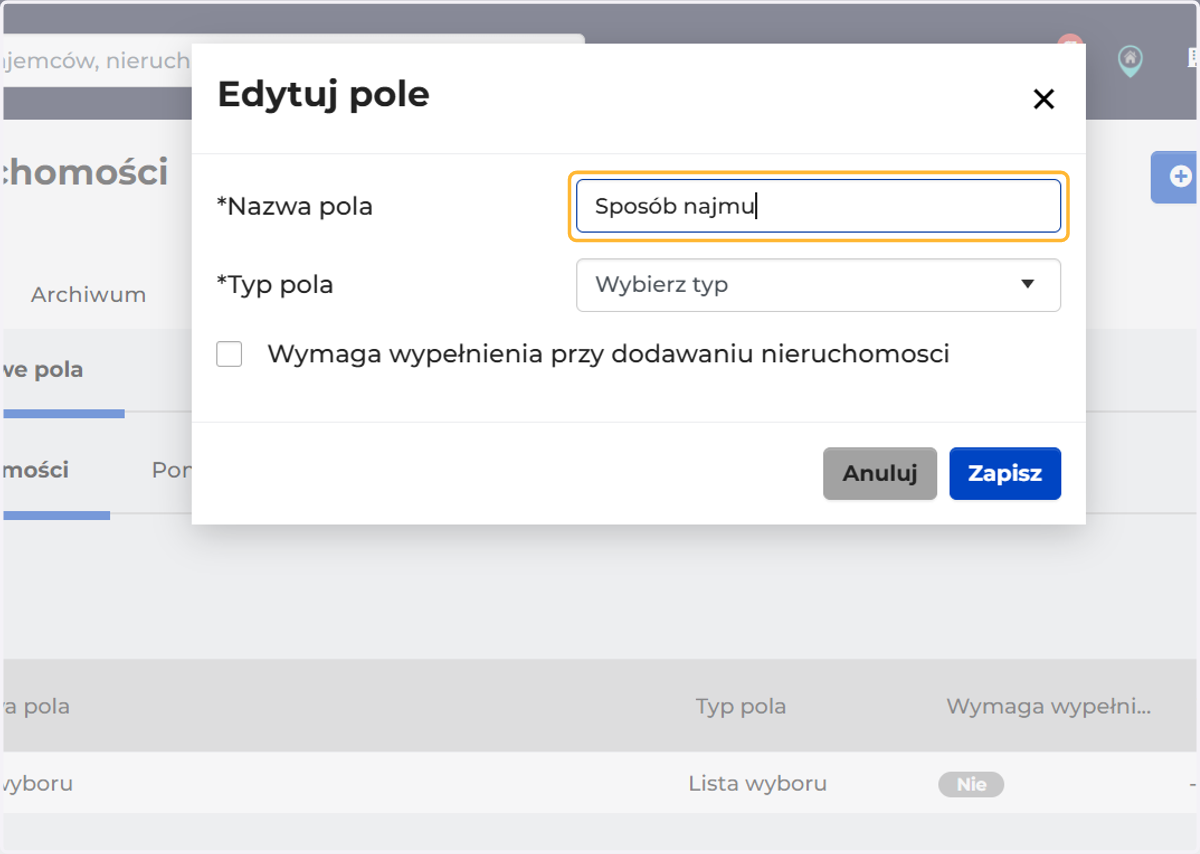Open the map pin home icon
This screenshot has width=1200, height=854.
pyautogui.click(x=1129, y=62)
